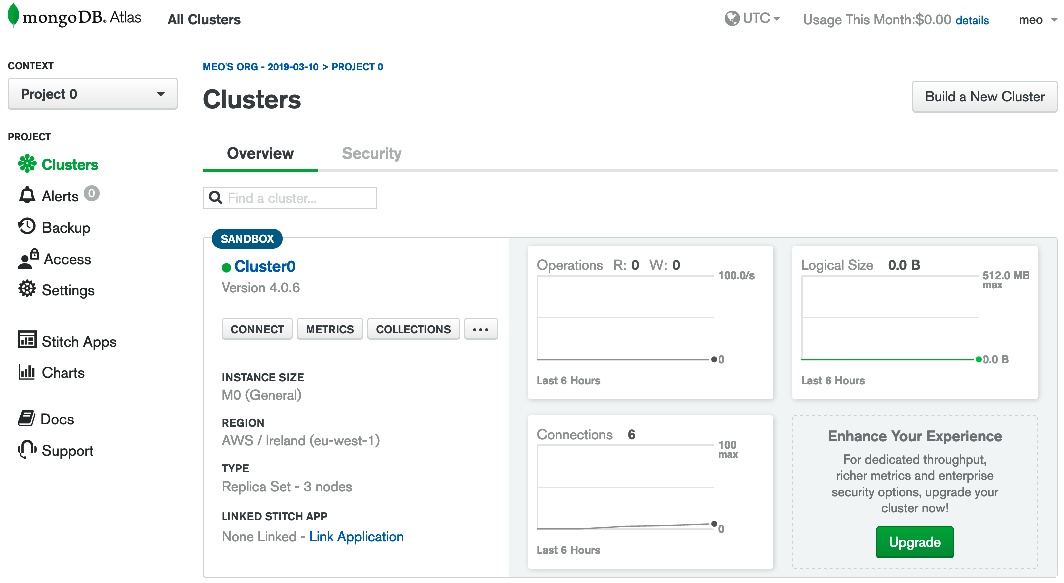Click the green Upgrade button
This screenshot has width=1064, height=583.
pyautogui.click(x=915, y=542)
